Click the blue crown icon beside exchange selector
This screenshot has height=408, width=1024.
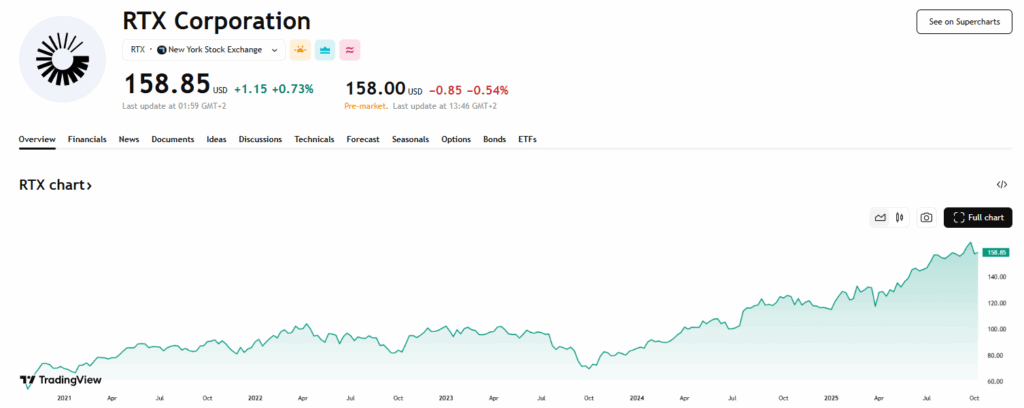pos(325,49)
